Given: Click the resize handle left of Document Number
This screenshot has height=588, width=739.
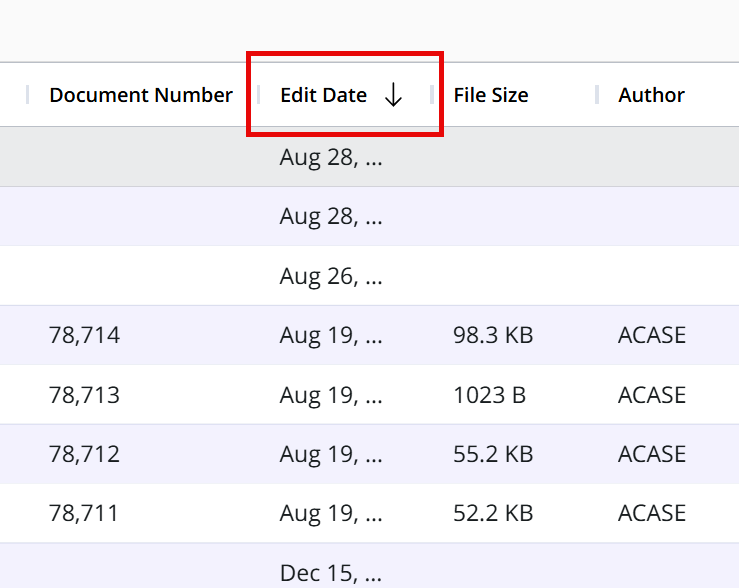Looking at the screenshot, I should (x=27, y=95).
